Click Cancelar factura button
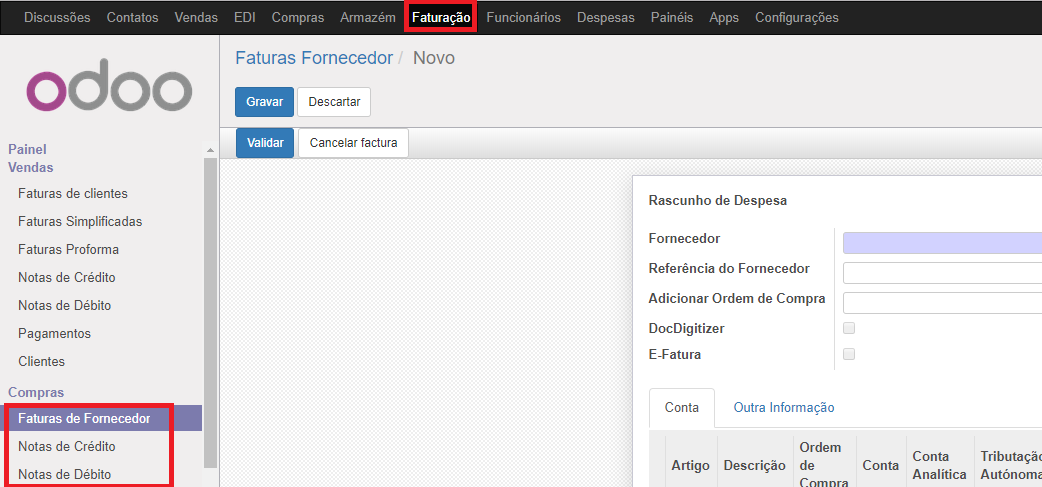This screenshot has height=487, width=1042. (x=353, y=143)
